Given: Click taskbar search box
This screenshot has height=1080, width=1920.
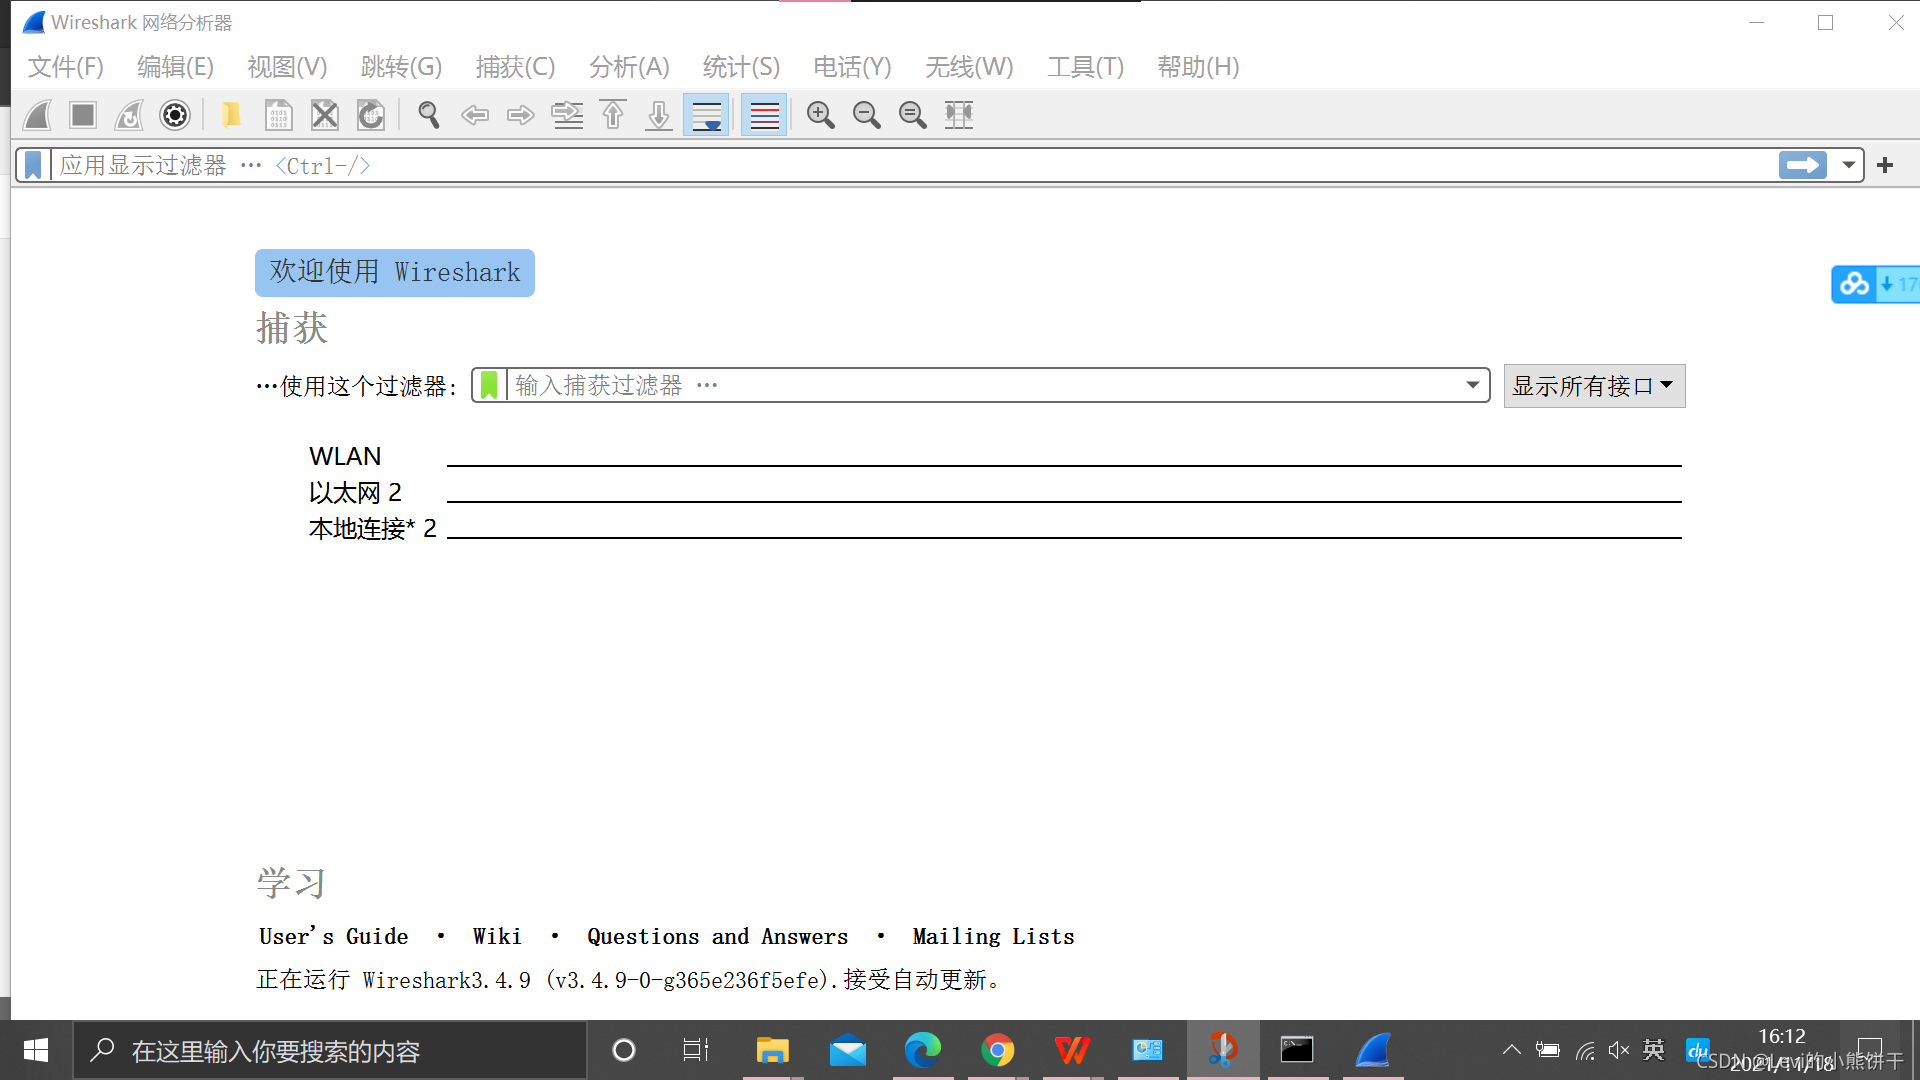Looking at the screenshot, I should point(330,1050).
